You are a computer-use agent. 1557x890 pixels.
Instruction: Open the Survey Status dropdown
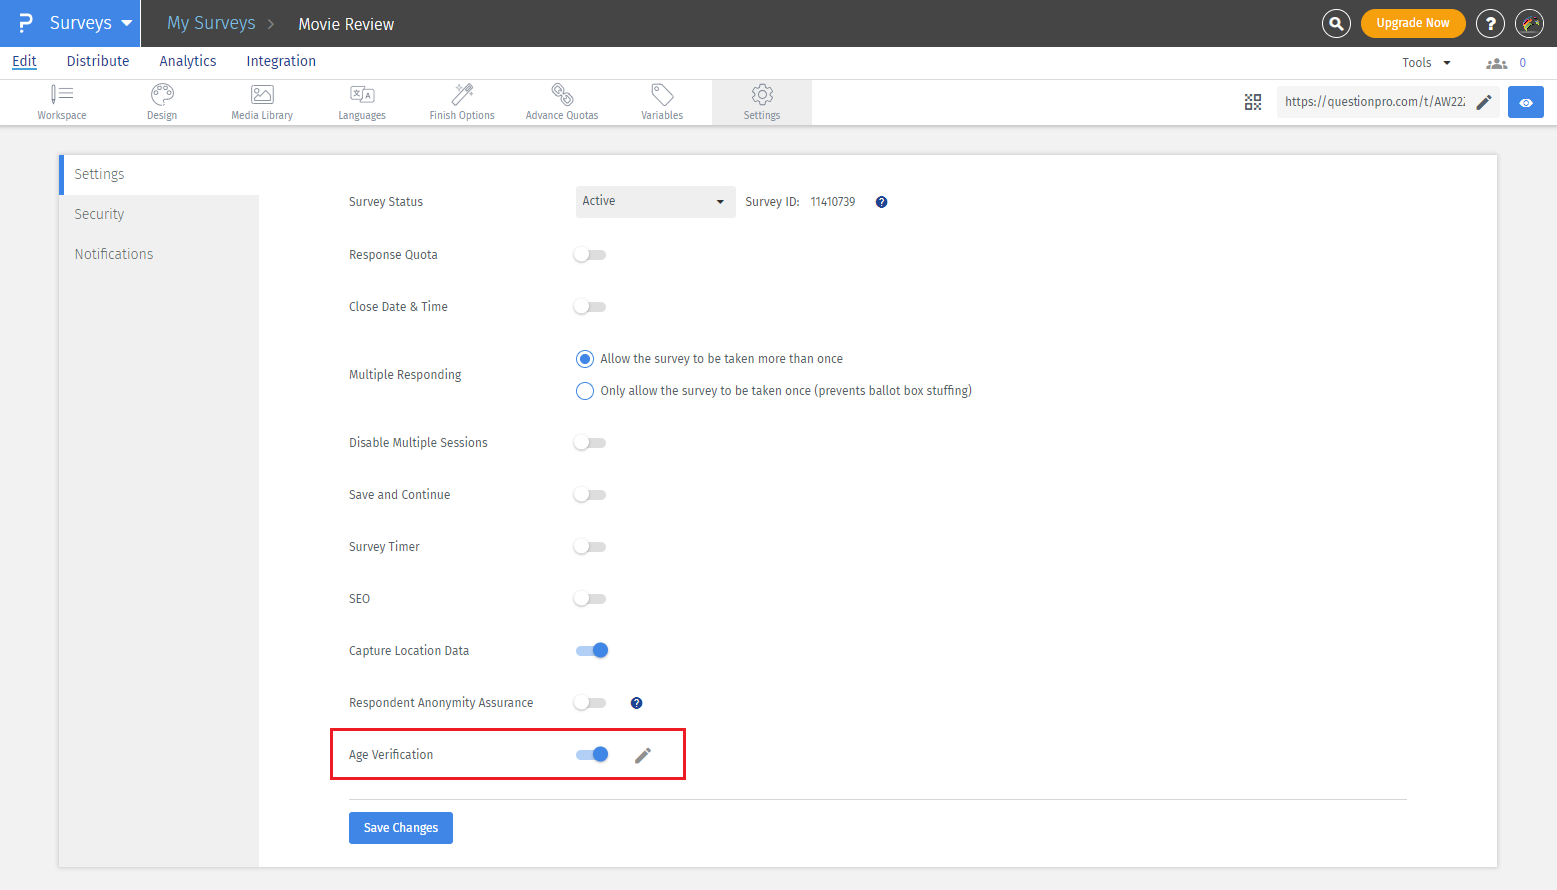pos(655,202)
